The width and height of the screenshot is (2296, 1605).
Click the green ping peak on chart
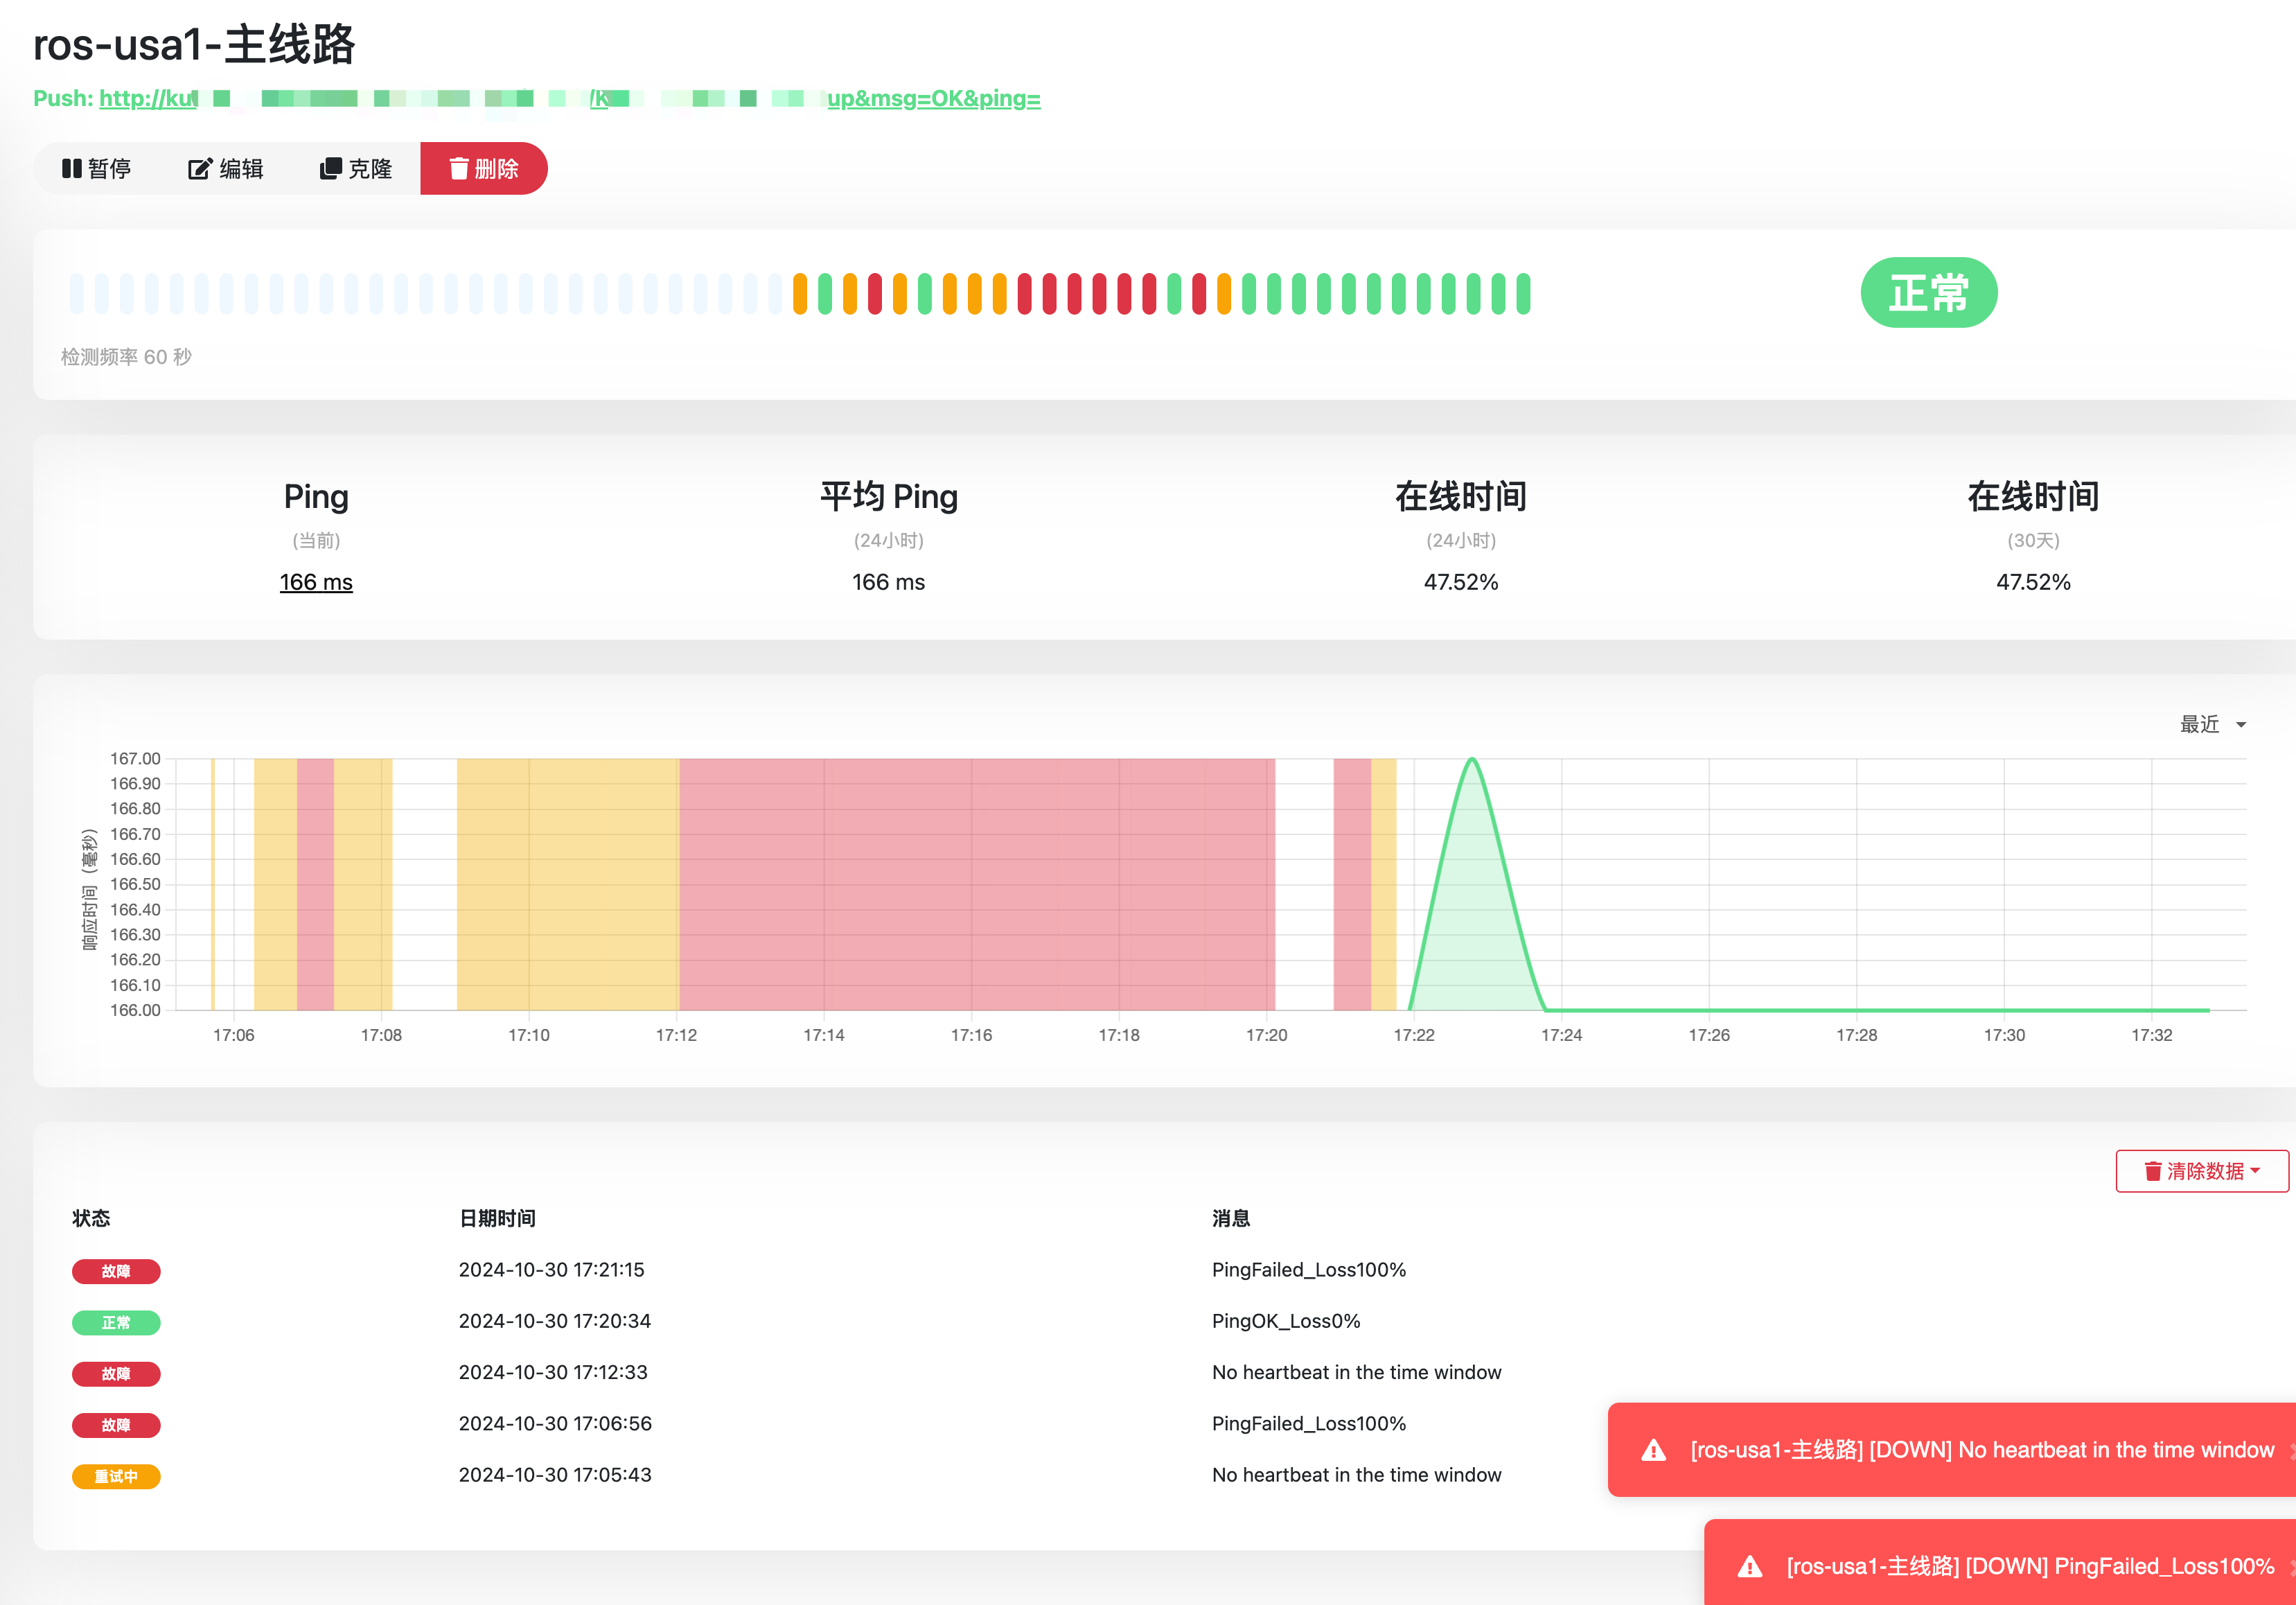coord(1472,762)
